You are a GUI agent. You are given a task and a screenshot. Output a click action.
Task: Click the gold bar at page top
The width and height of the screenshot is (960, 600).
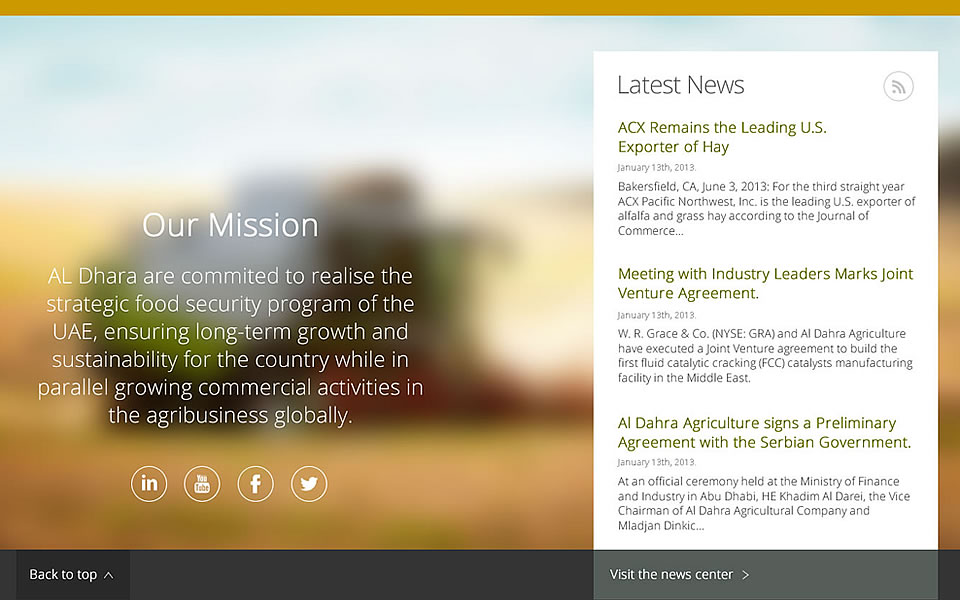coord(480,7)
